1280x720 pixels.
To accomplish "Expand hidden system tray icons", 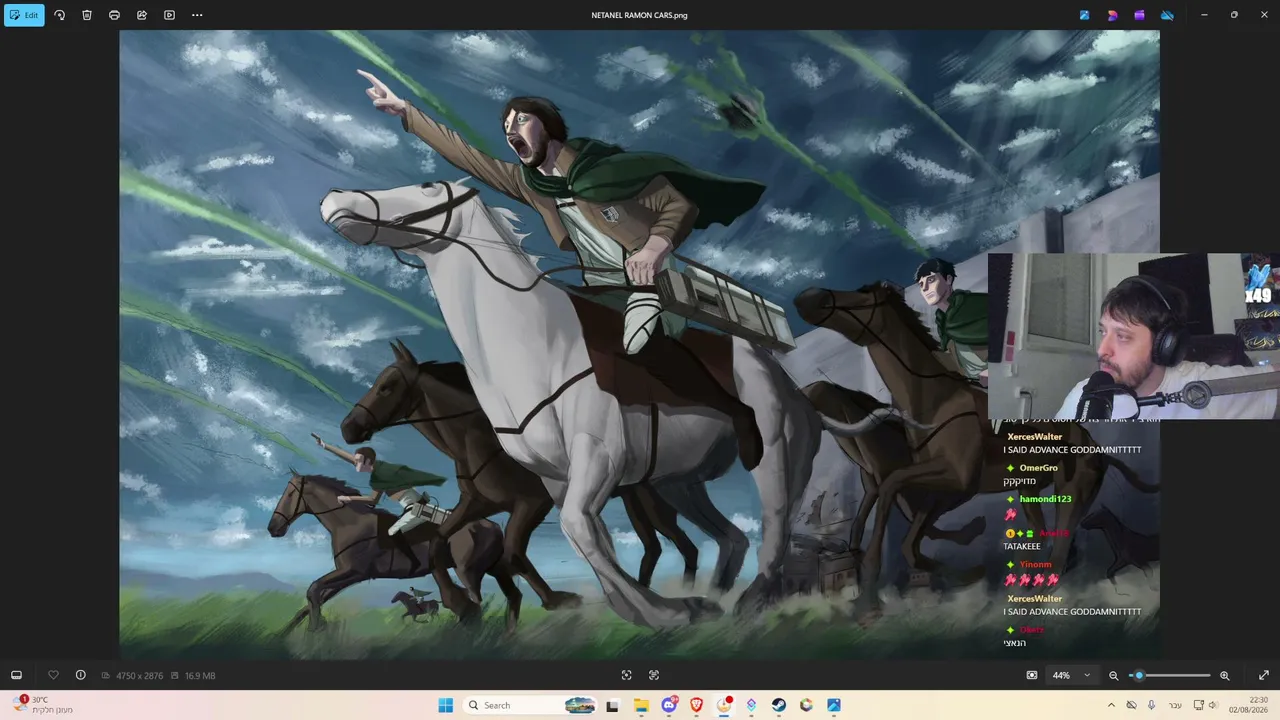I will (1110, 705).
